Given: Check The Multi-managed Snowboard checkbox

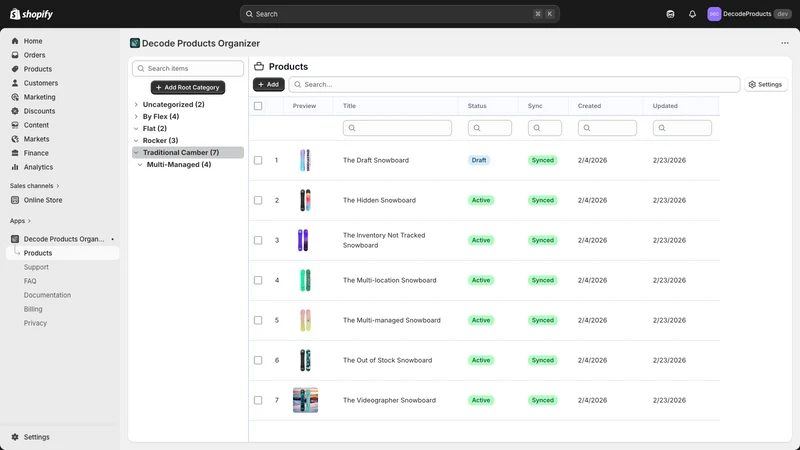Looking at the screenshot, I should (x=258, y=320).
